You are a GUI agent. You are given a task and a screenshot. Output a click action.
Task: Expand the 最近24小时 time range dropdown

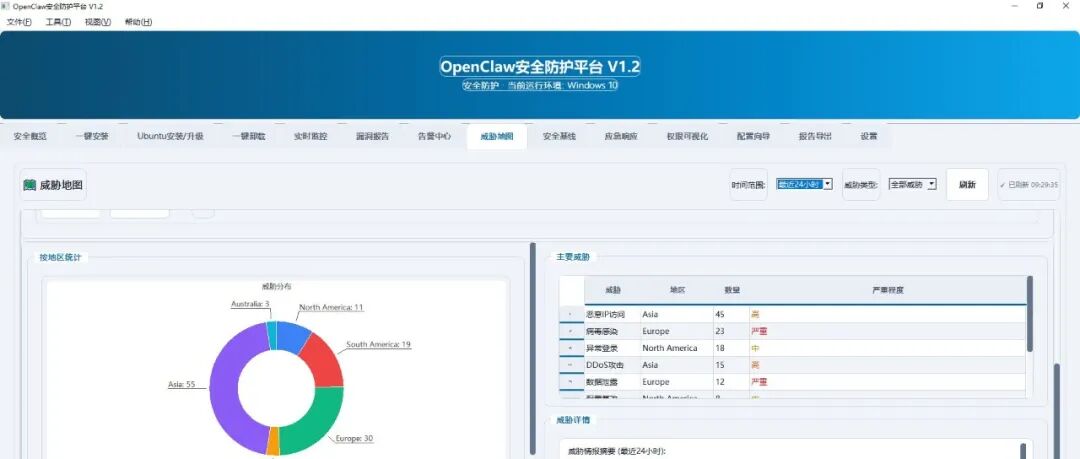[x=804, y=184]
